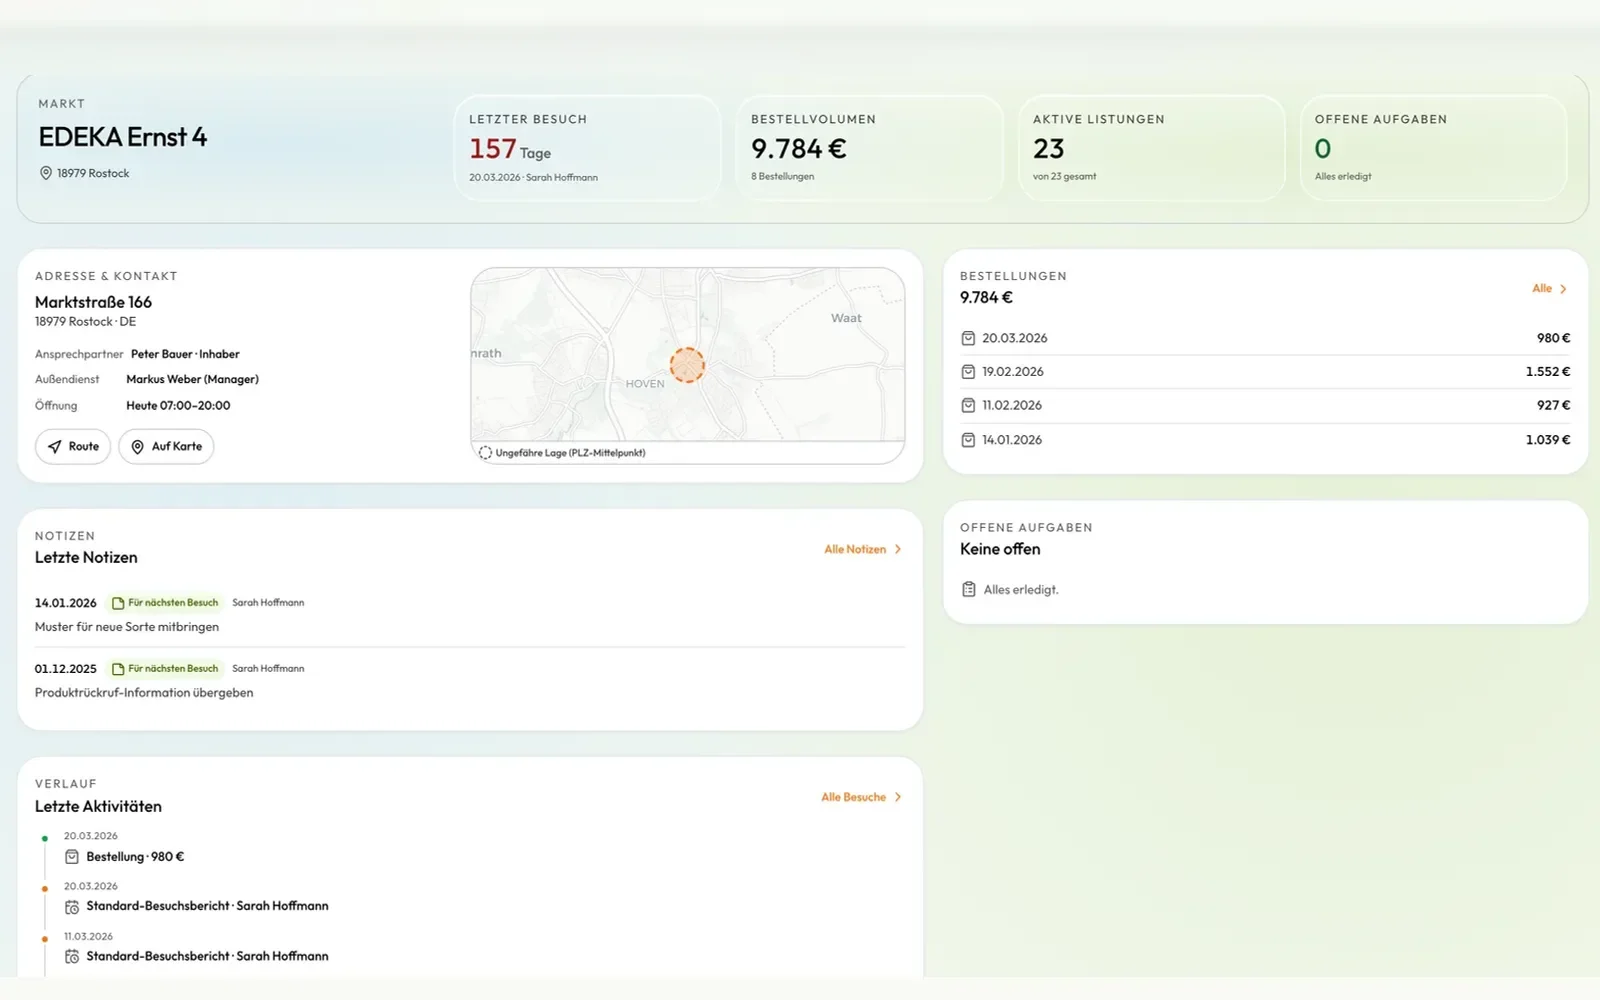Click the calendar icon of the 11.03.2026 Besuchsbericht
The width and height of the screenshot is (1600, 1000).
72,957
